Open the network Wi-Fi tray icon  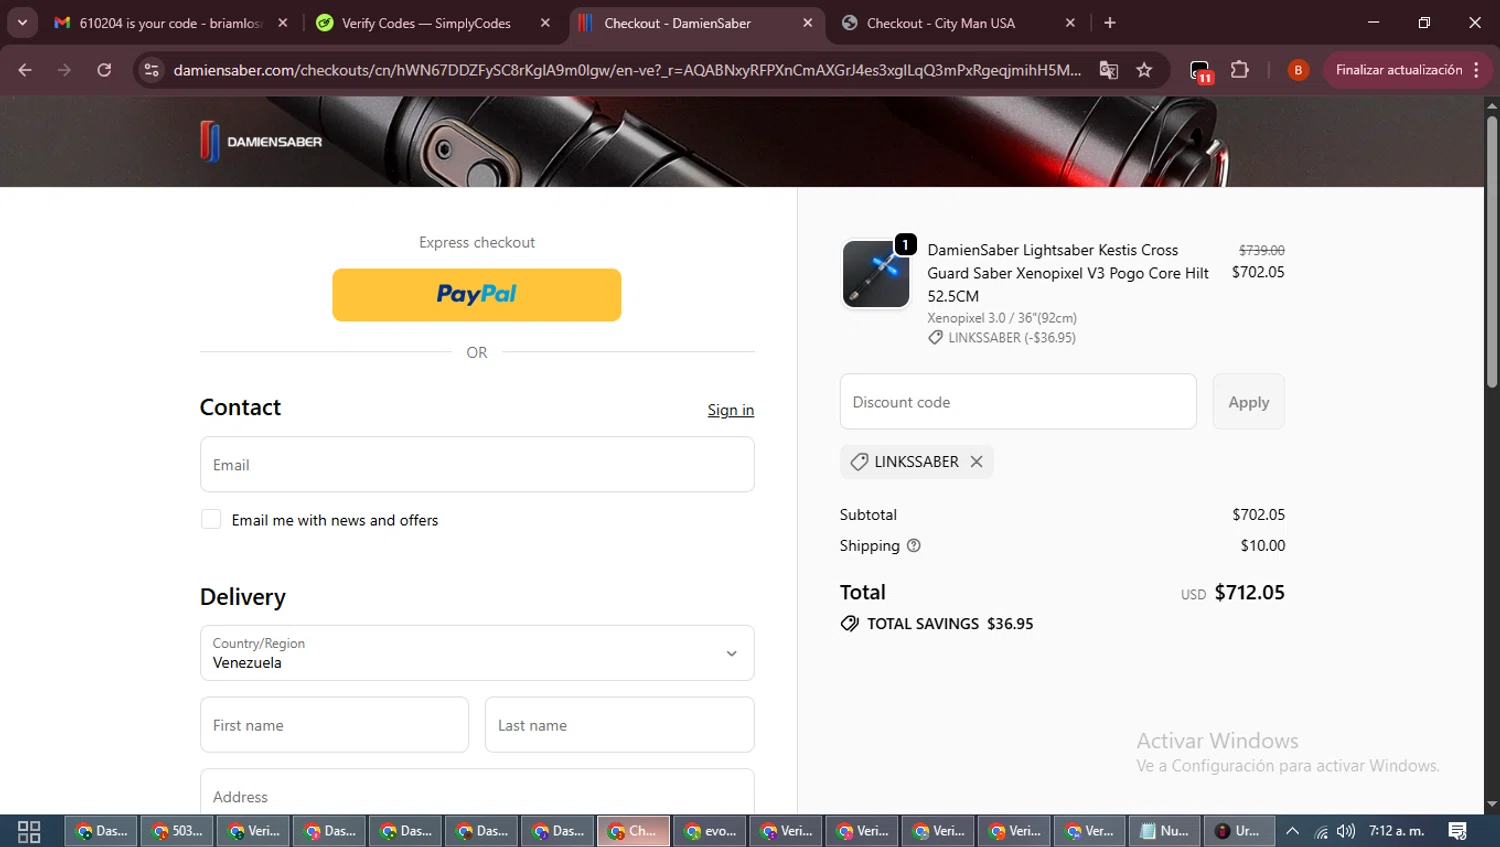1321,831
